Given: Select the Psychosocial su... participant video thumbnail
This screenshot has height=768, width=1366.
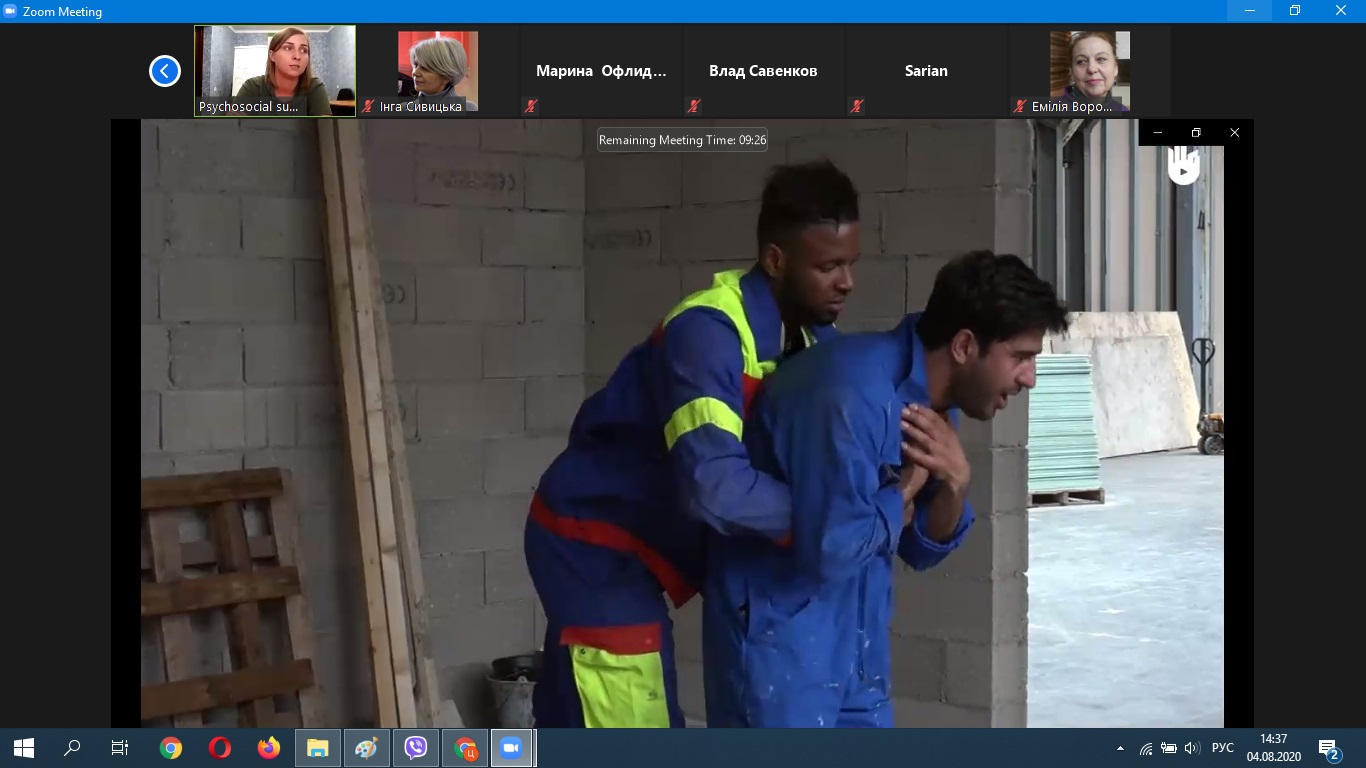Looking at the screenshot, I should click(x=275, y=71).
